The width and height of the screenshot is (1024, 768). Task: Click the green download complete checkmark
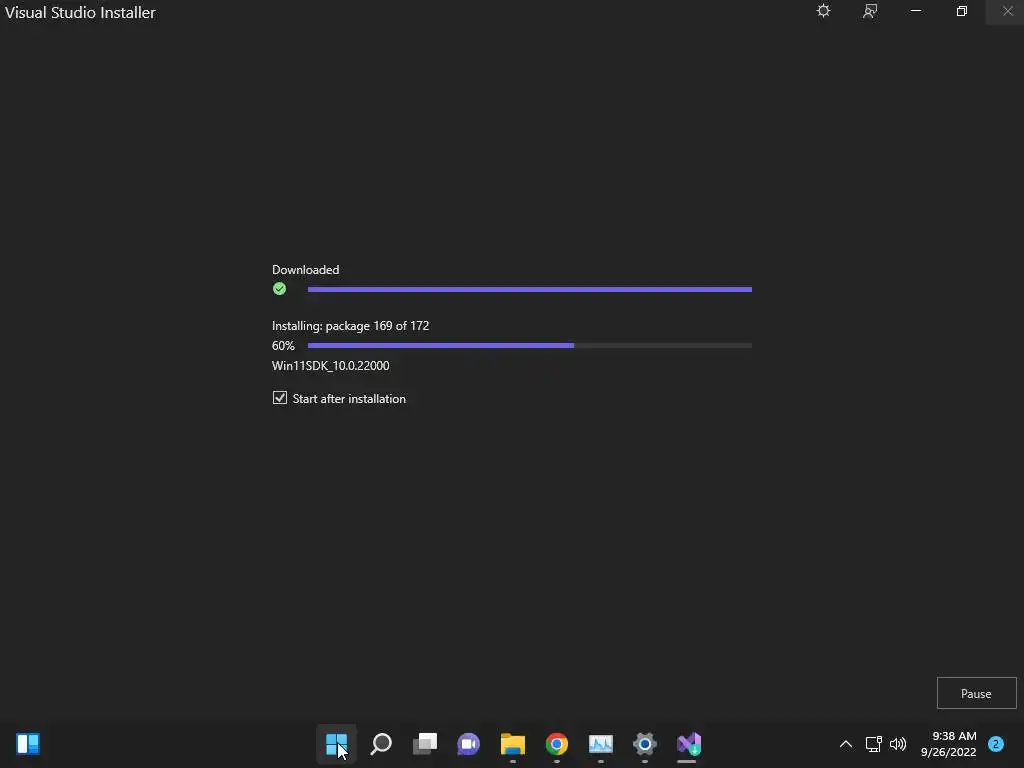(280, 289)
